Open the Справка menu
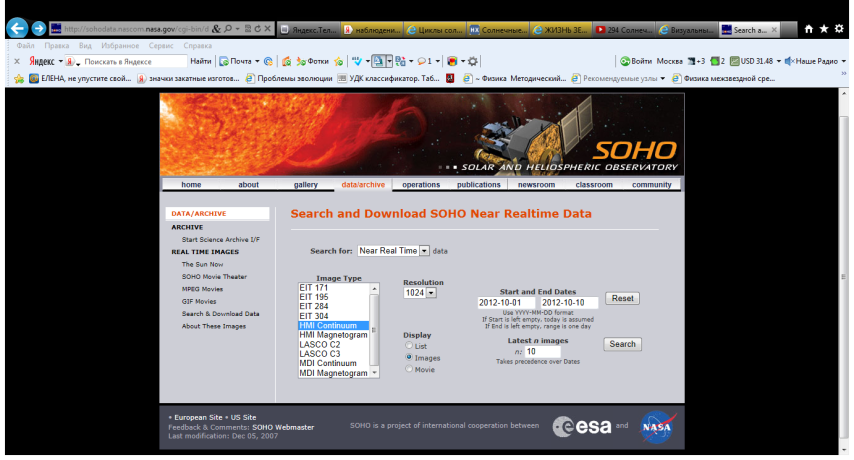Screen dimensions: 854x460 (x=198, y=46)
